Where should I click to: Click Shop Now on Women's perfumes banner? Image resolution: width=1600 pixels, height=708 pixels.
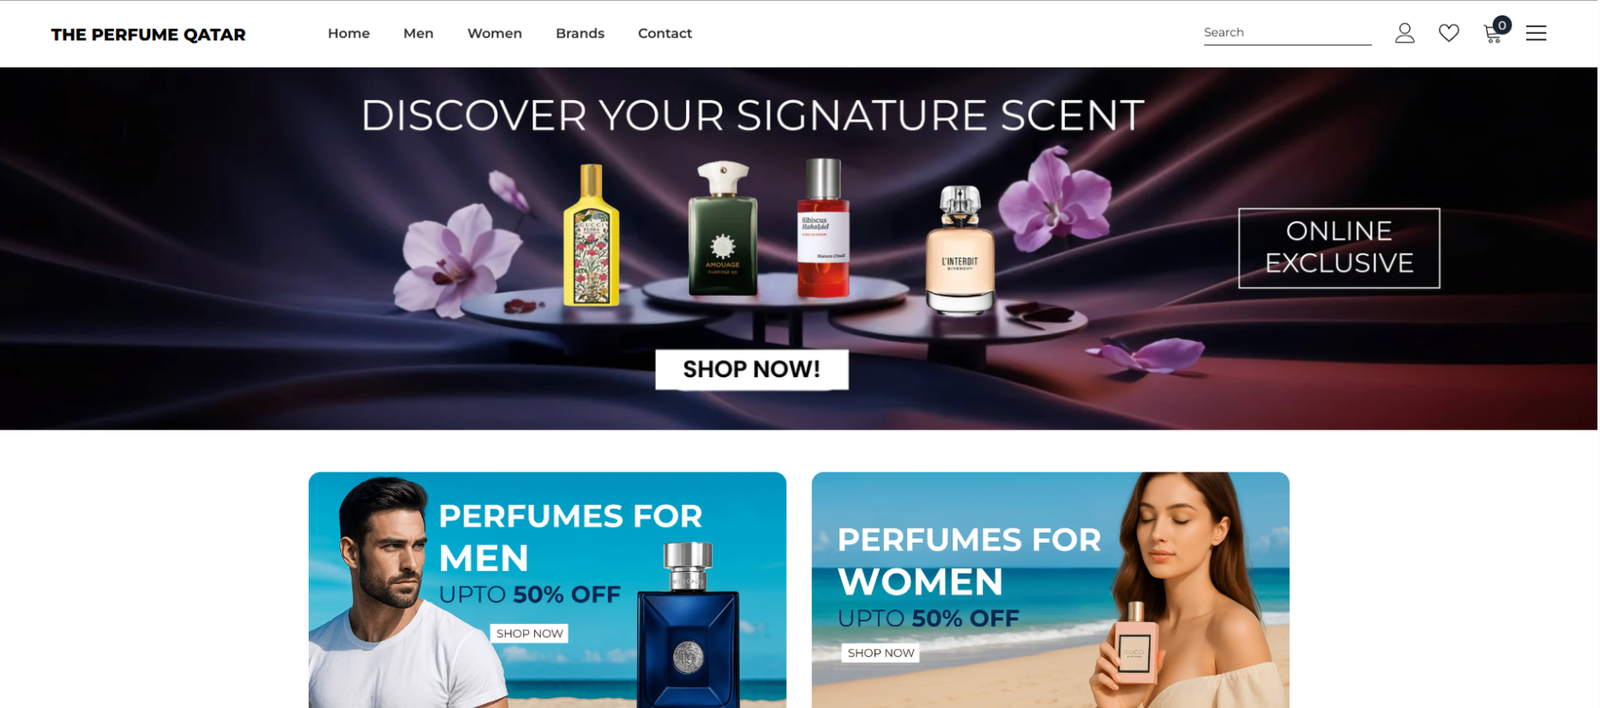point(881,653)
